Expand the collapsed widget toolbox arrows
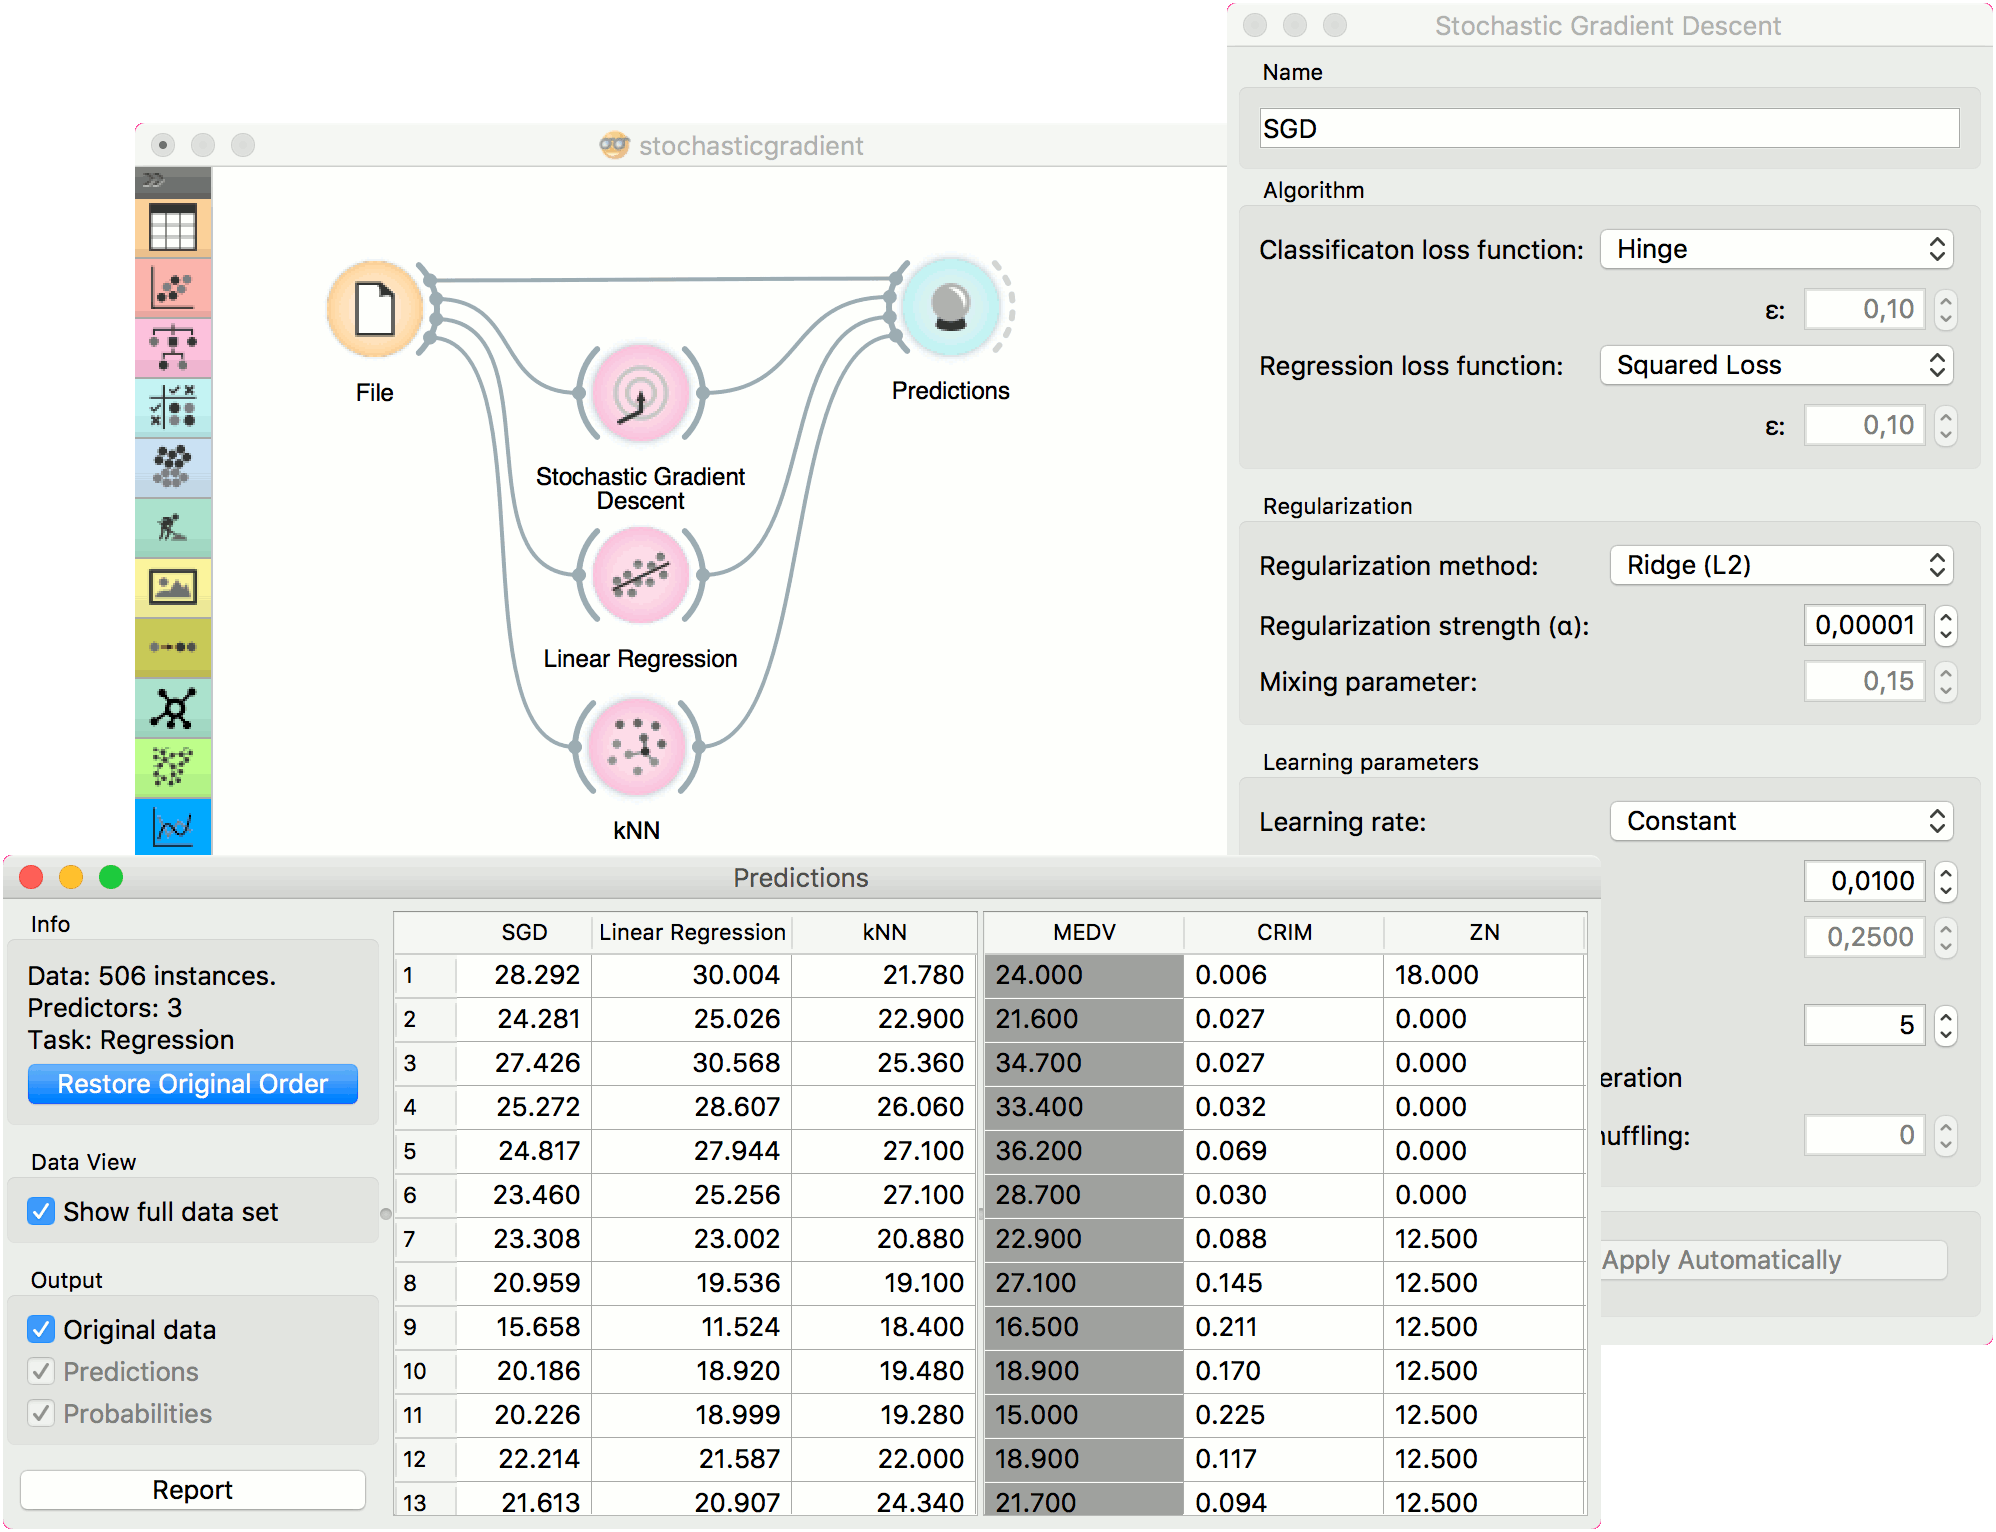The image size is (1996, 1532). 153,180
